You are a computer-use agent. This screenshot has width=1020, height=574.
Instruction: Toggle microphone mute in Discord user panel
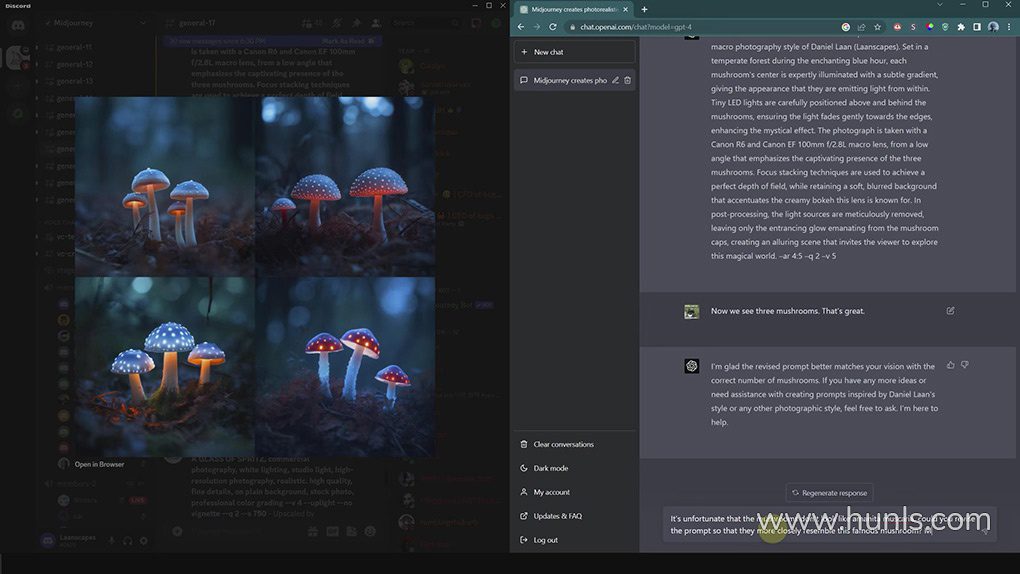coord(112,541)
